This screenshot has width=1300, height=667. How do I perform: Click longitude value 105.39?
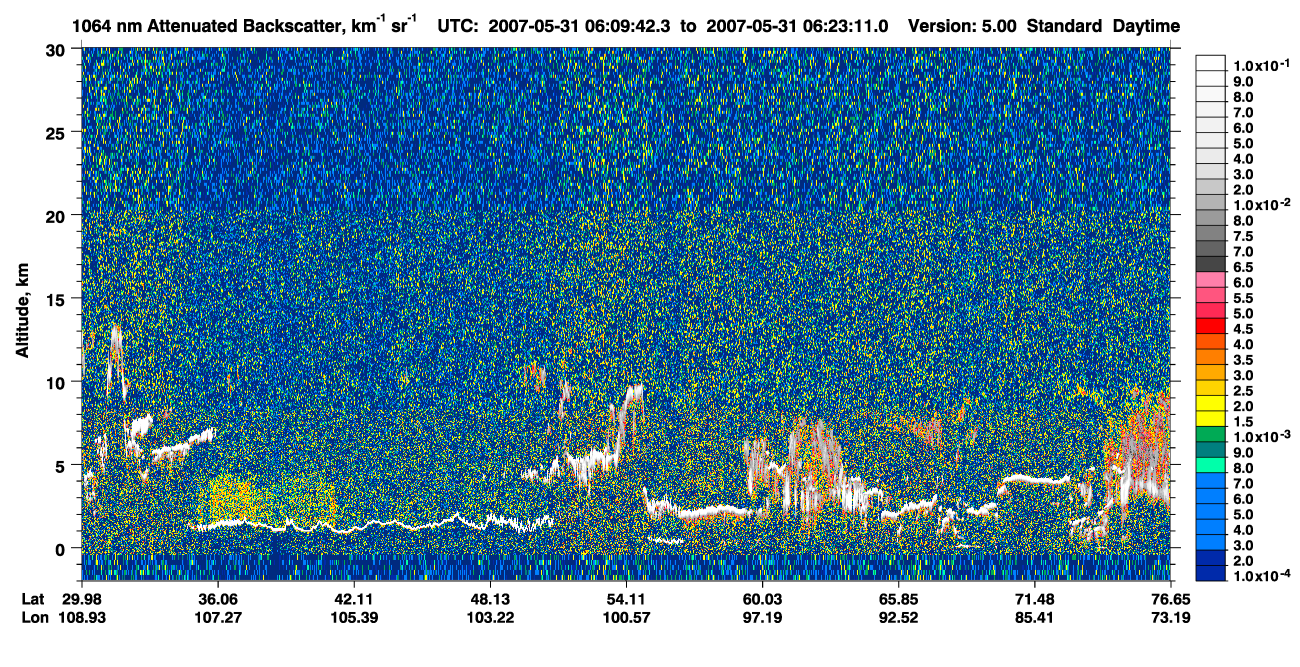point(354,617)
